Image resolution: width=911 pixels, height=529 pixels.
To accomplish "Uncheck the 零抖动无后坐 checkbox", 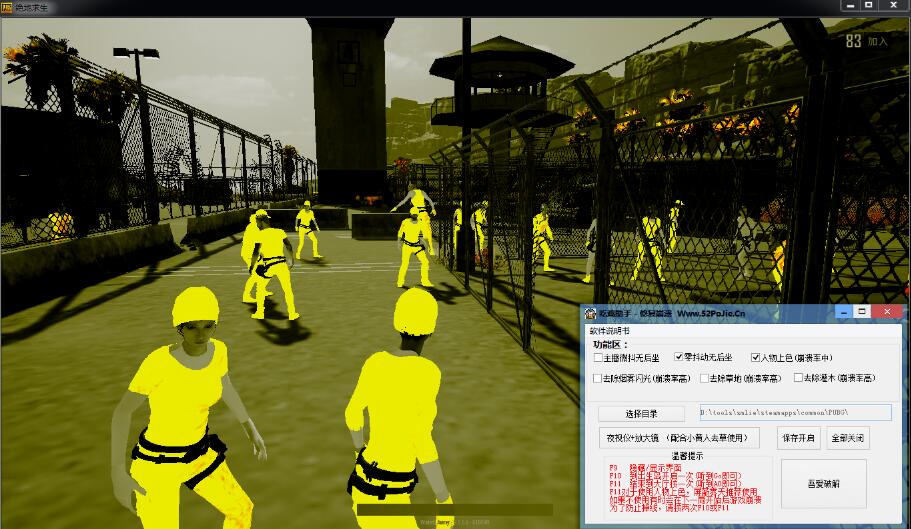I will click(x=679, y=357).
